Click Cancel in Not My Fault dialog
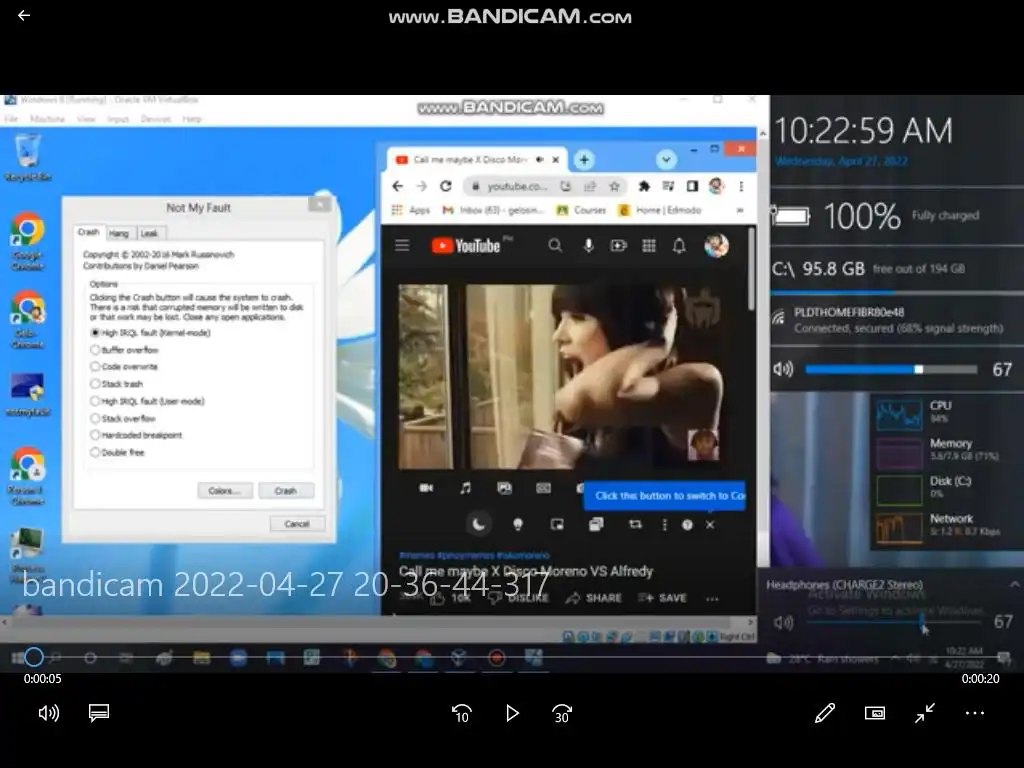This screenshot has width=1024, height=768. click(296, 524)
